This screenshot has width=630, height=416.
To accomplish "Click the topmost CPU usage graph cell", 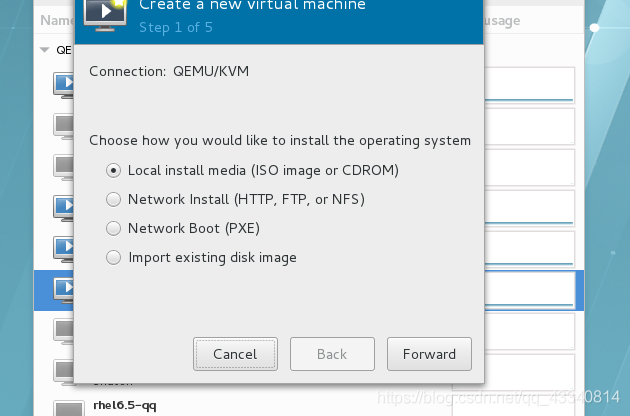I will click(530, 85).
